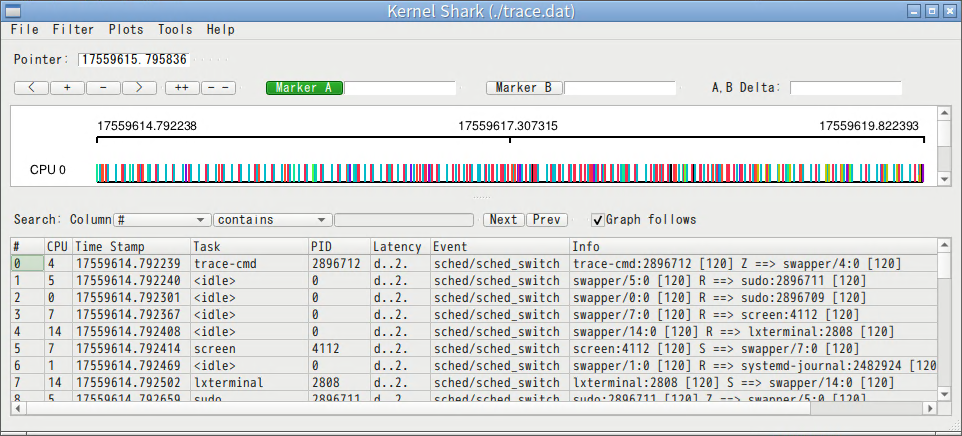Toggle the Graph follows checkbox
962x436 pixels.
click(x=598, y=220)
